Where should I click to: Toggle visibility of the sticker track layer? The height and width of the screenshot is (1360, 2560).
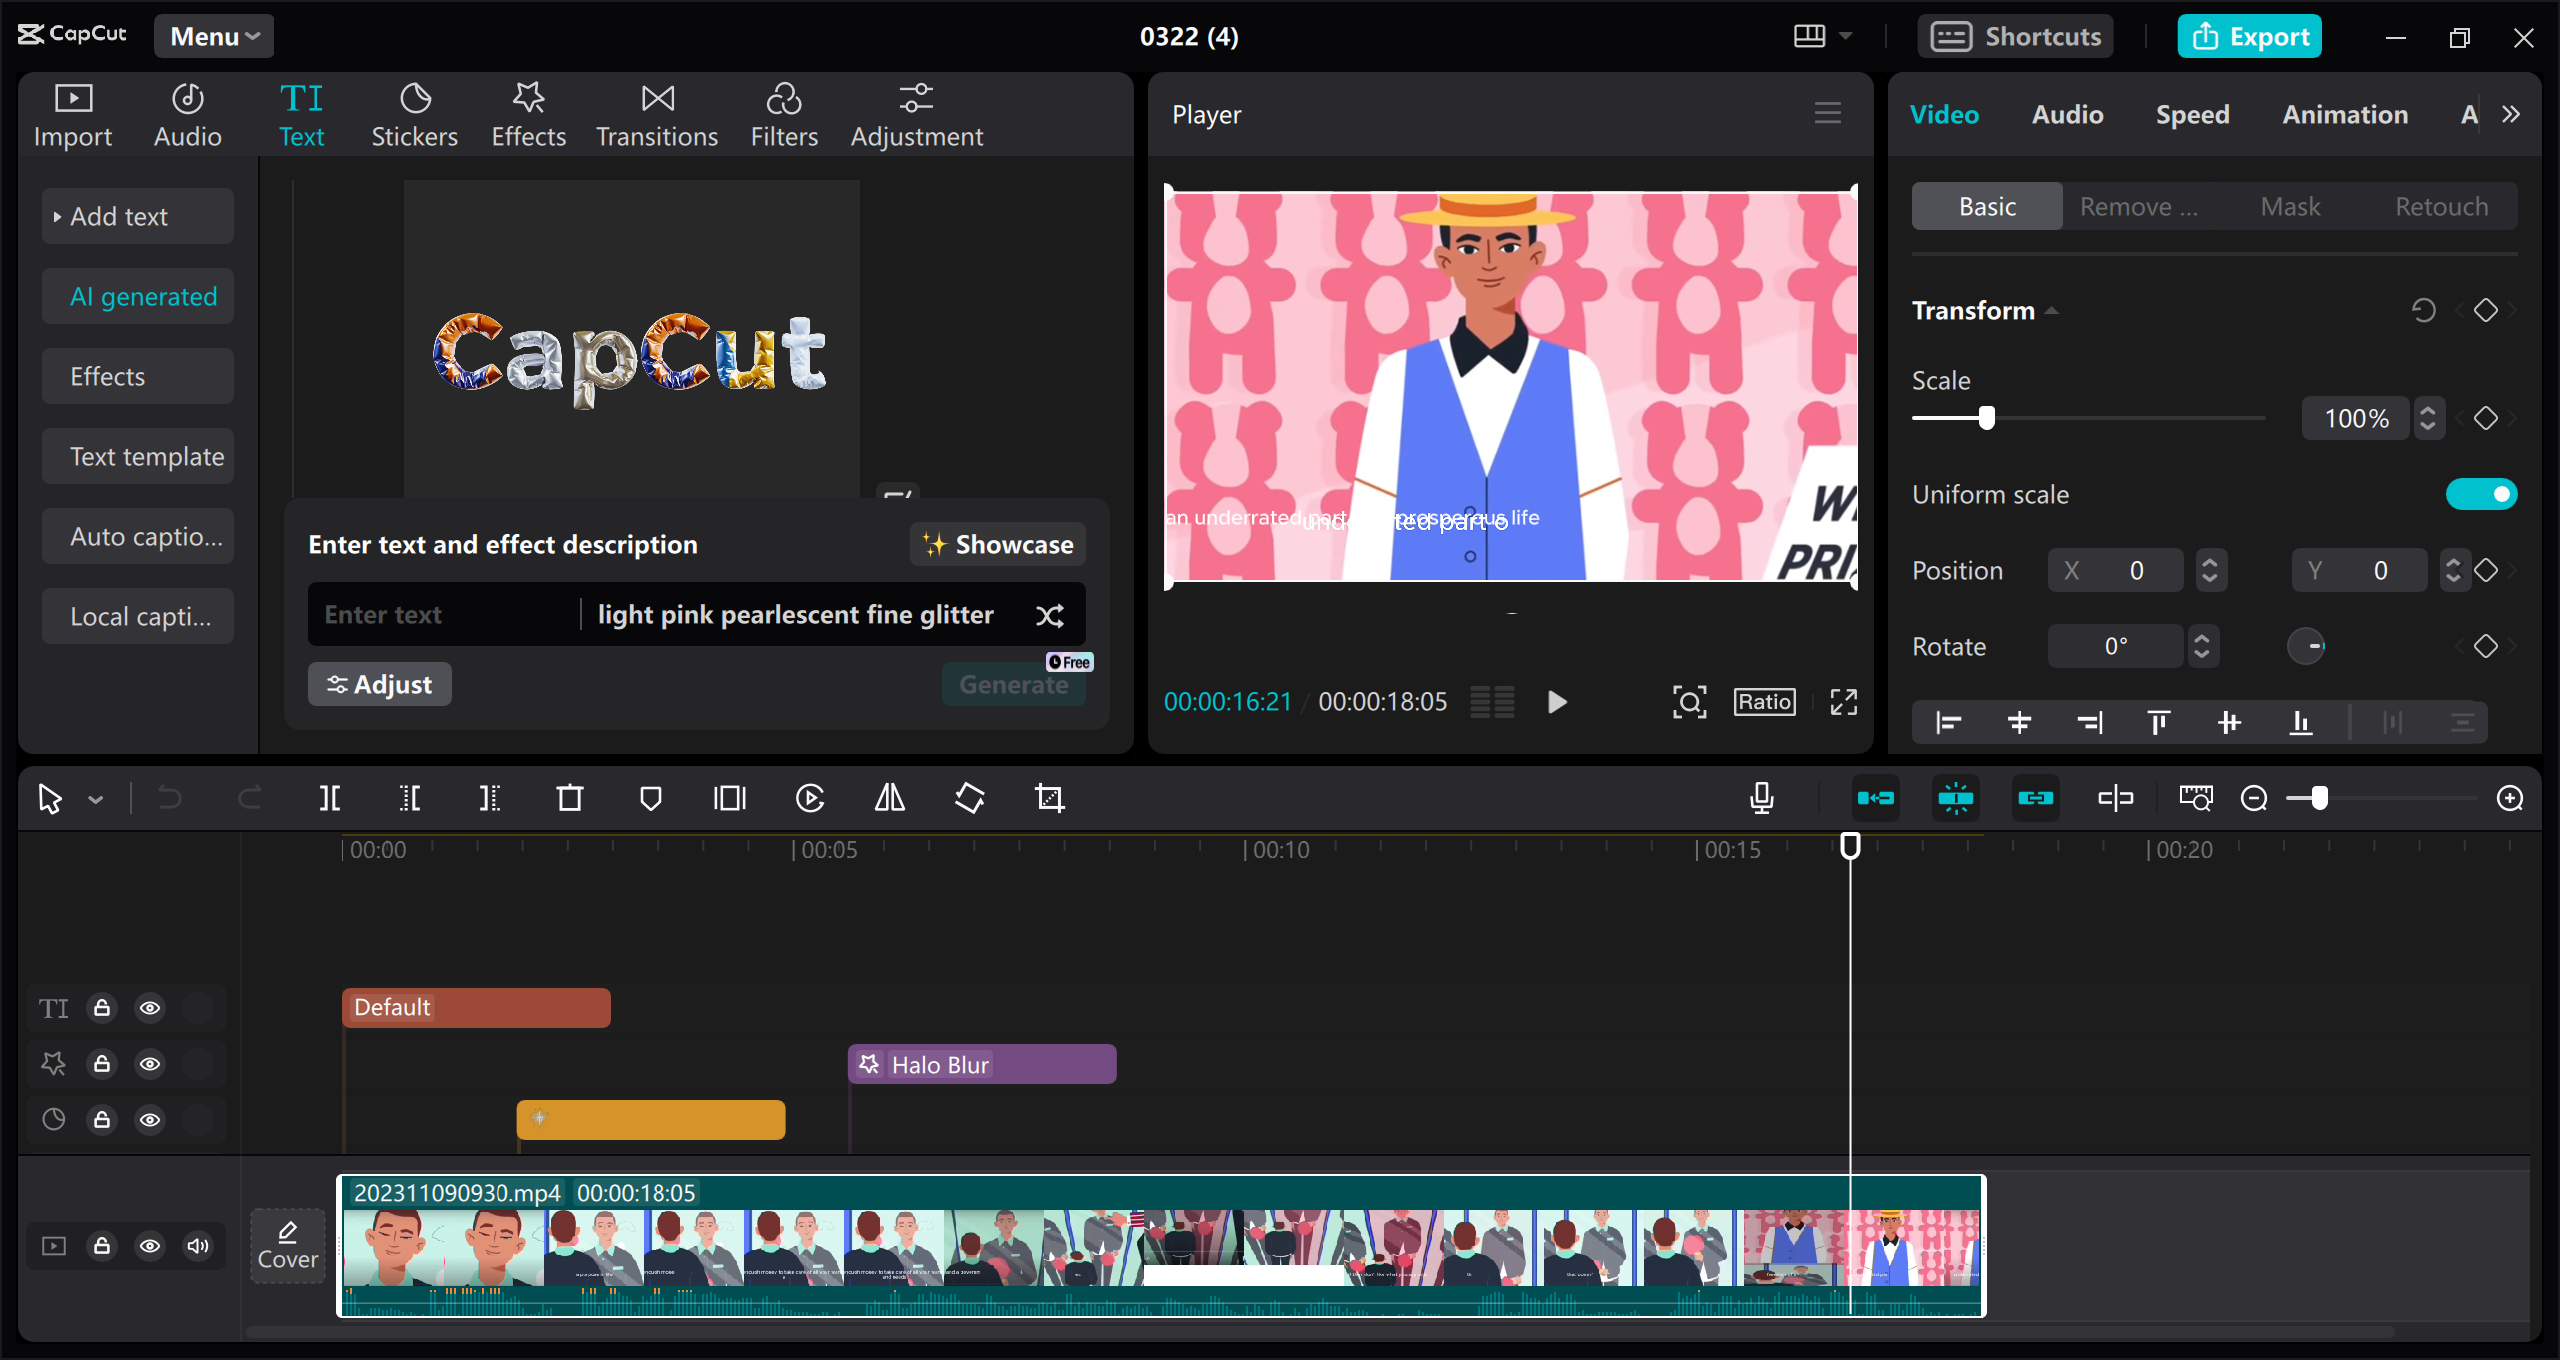pyautogui.click(x=149, y=1064)
